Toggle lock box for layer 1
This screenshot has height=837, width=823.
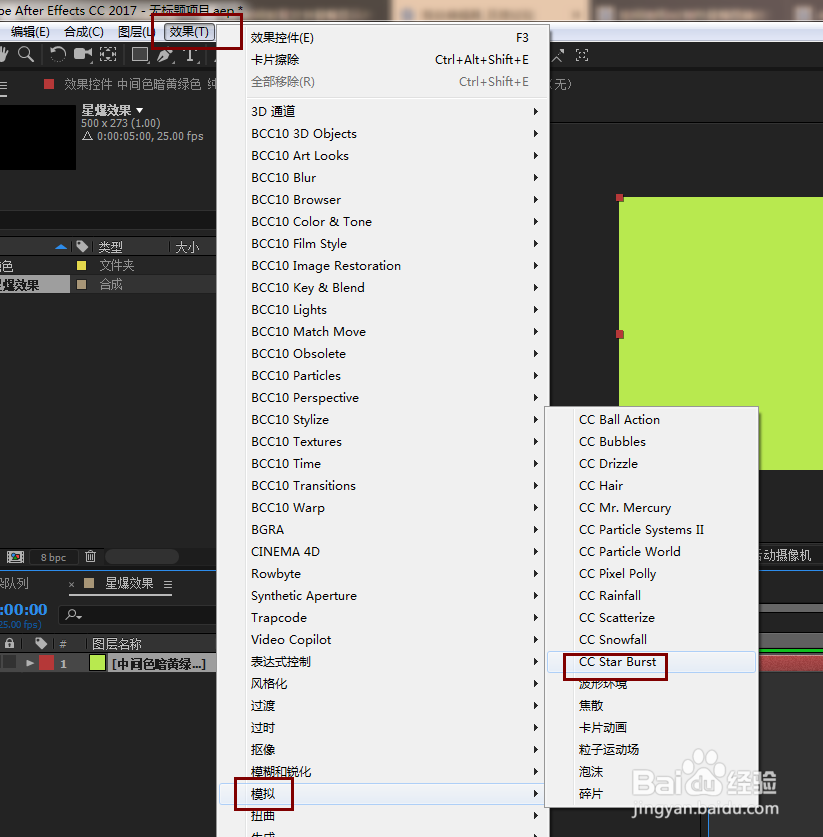(9, 663)
